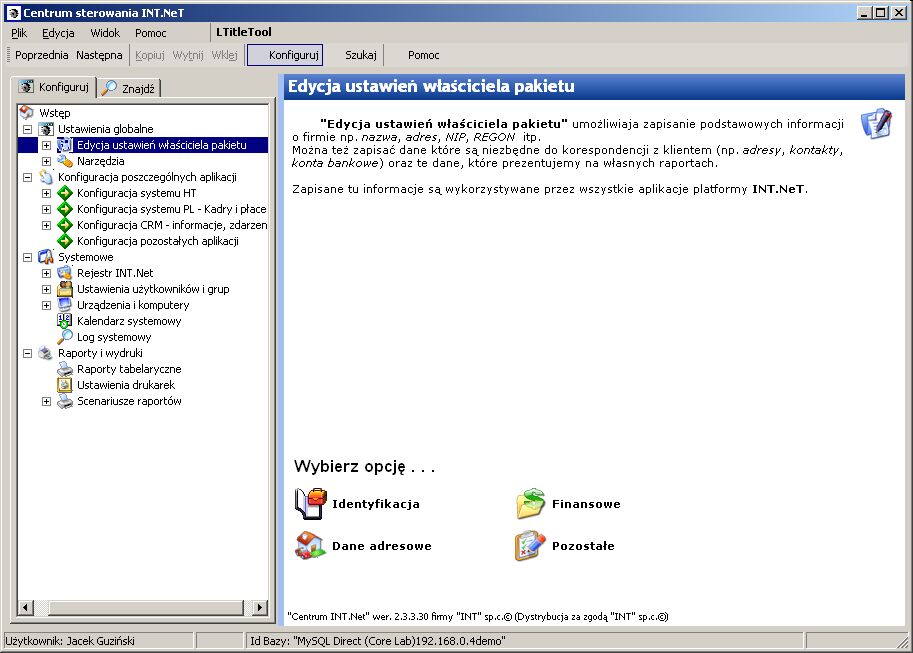
Task: Click the Scenariusze raportów icon
Action: click(65, 401)
